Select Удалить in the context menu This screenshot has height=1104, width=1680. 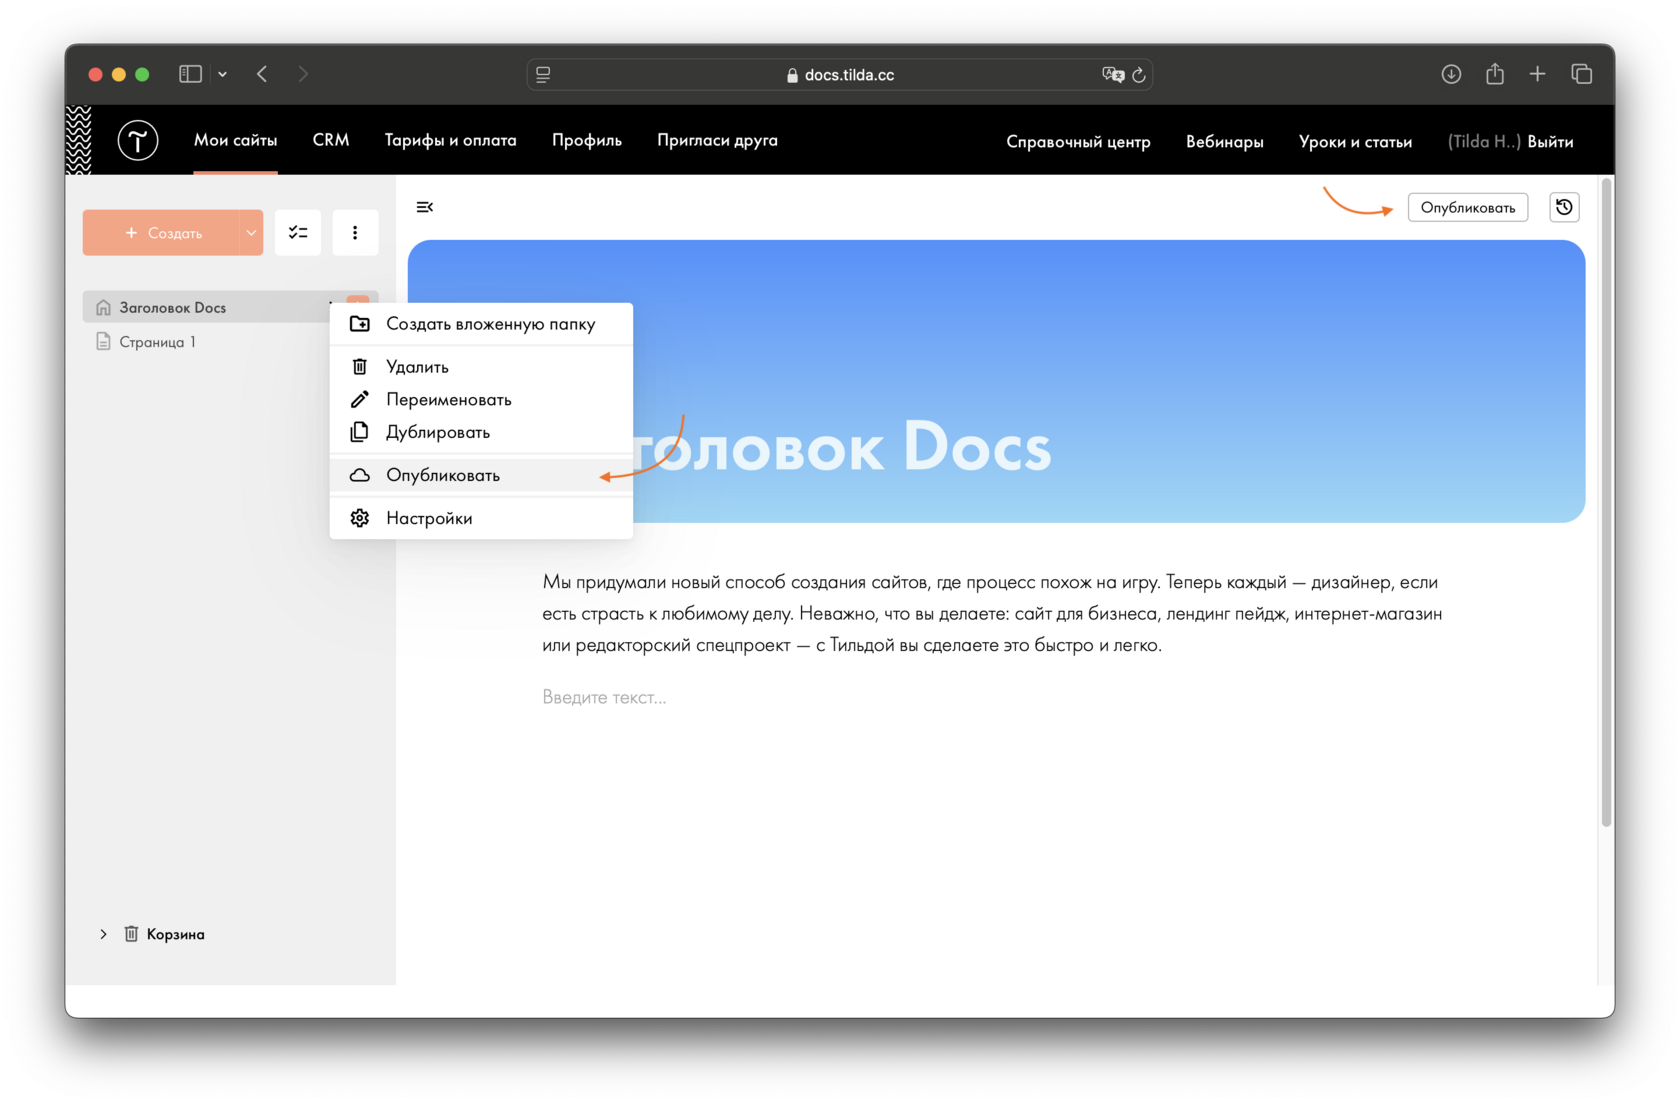[x=481, y=367]
